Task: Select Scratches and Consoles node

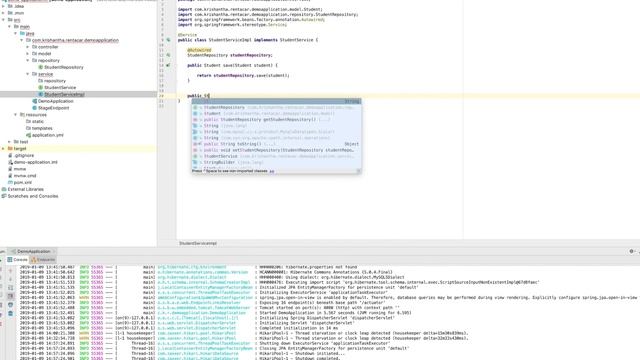Action: click(x=33, y=196)
